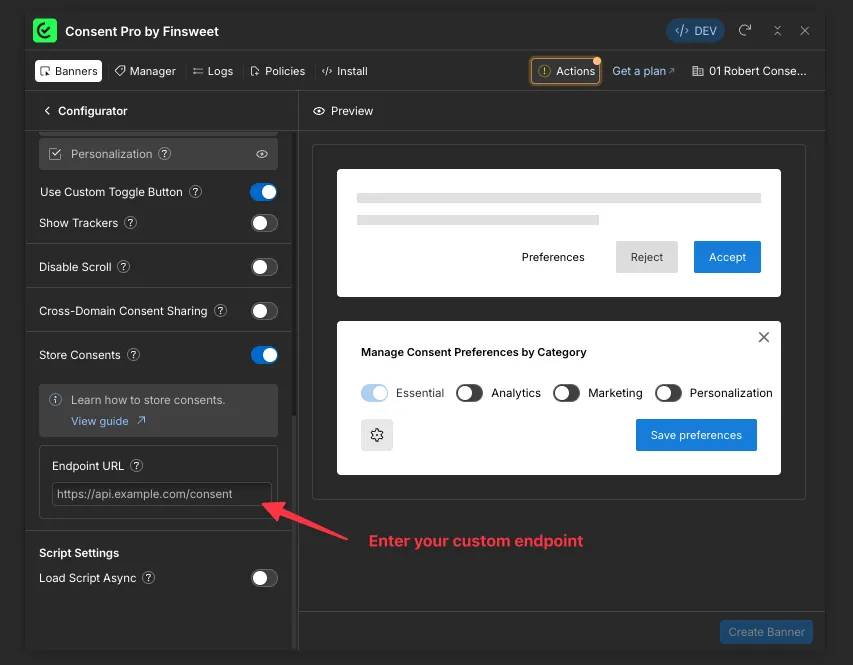Screen dimensions: 853x665
Task: Click the refresh icon in the title bar
Action: (x=744, y=31)
